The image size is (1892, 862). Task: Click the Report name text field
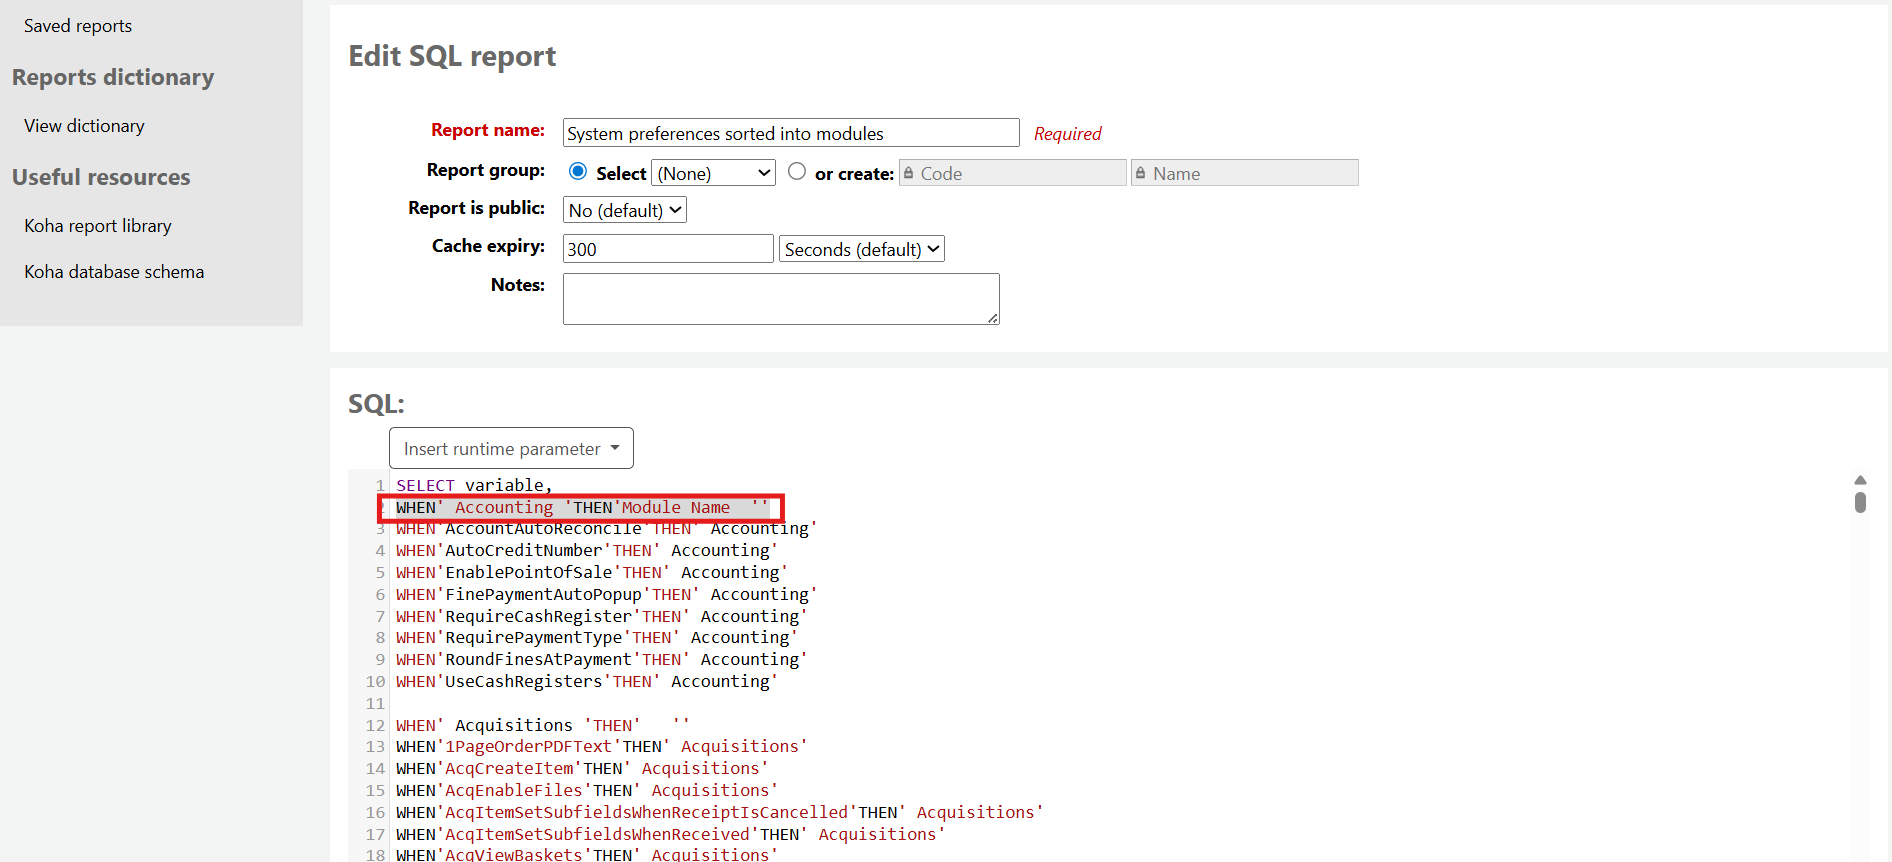790,133
